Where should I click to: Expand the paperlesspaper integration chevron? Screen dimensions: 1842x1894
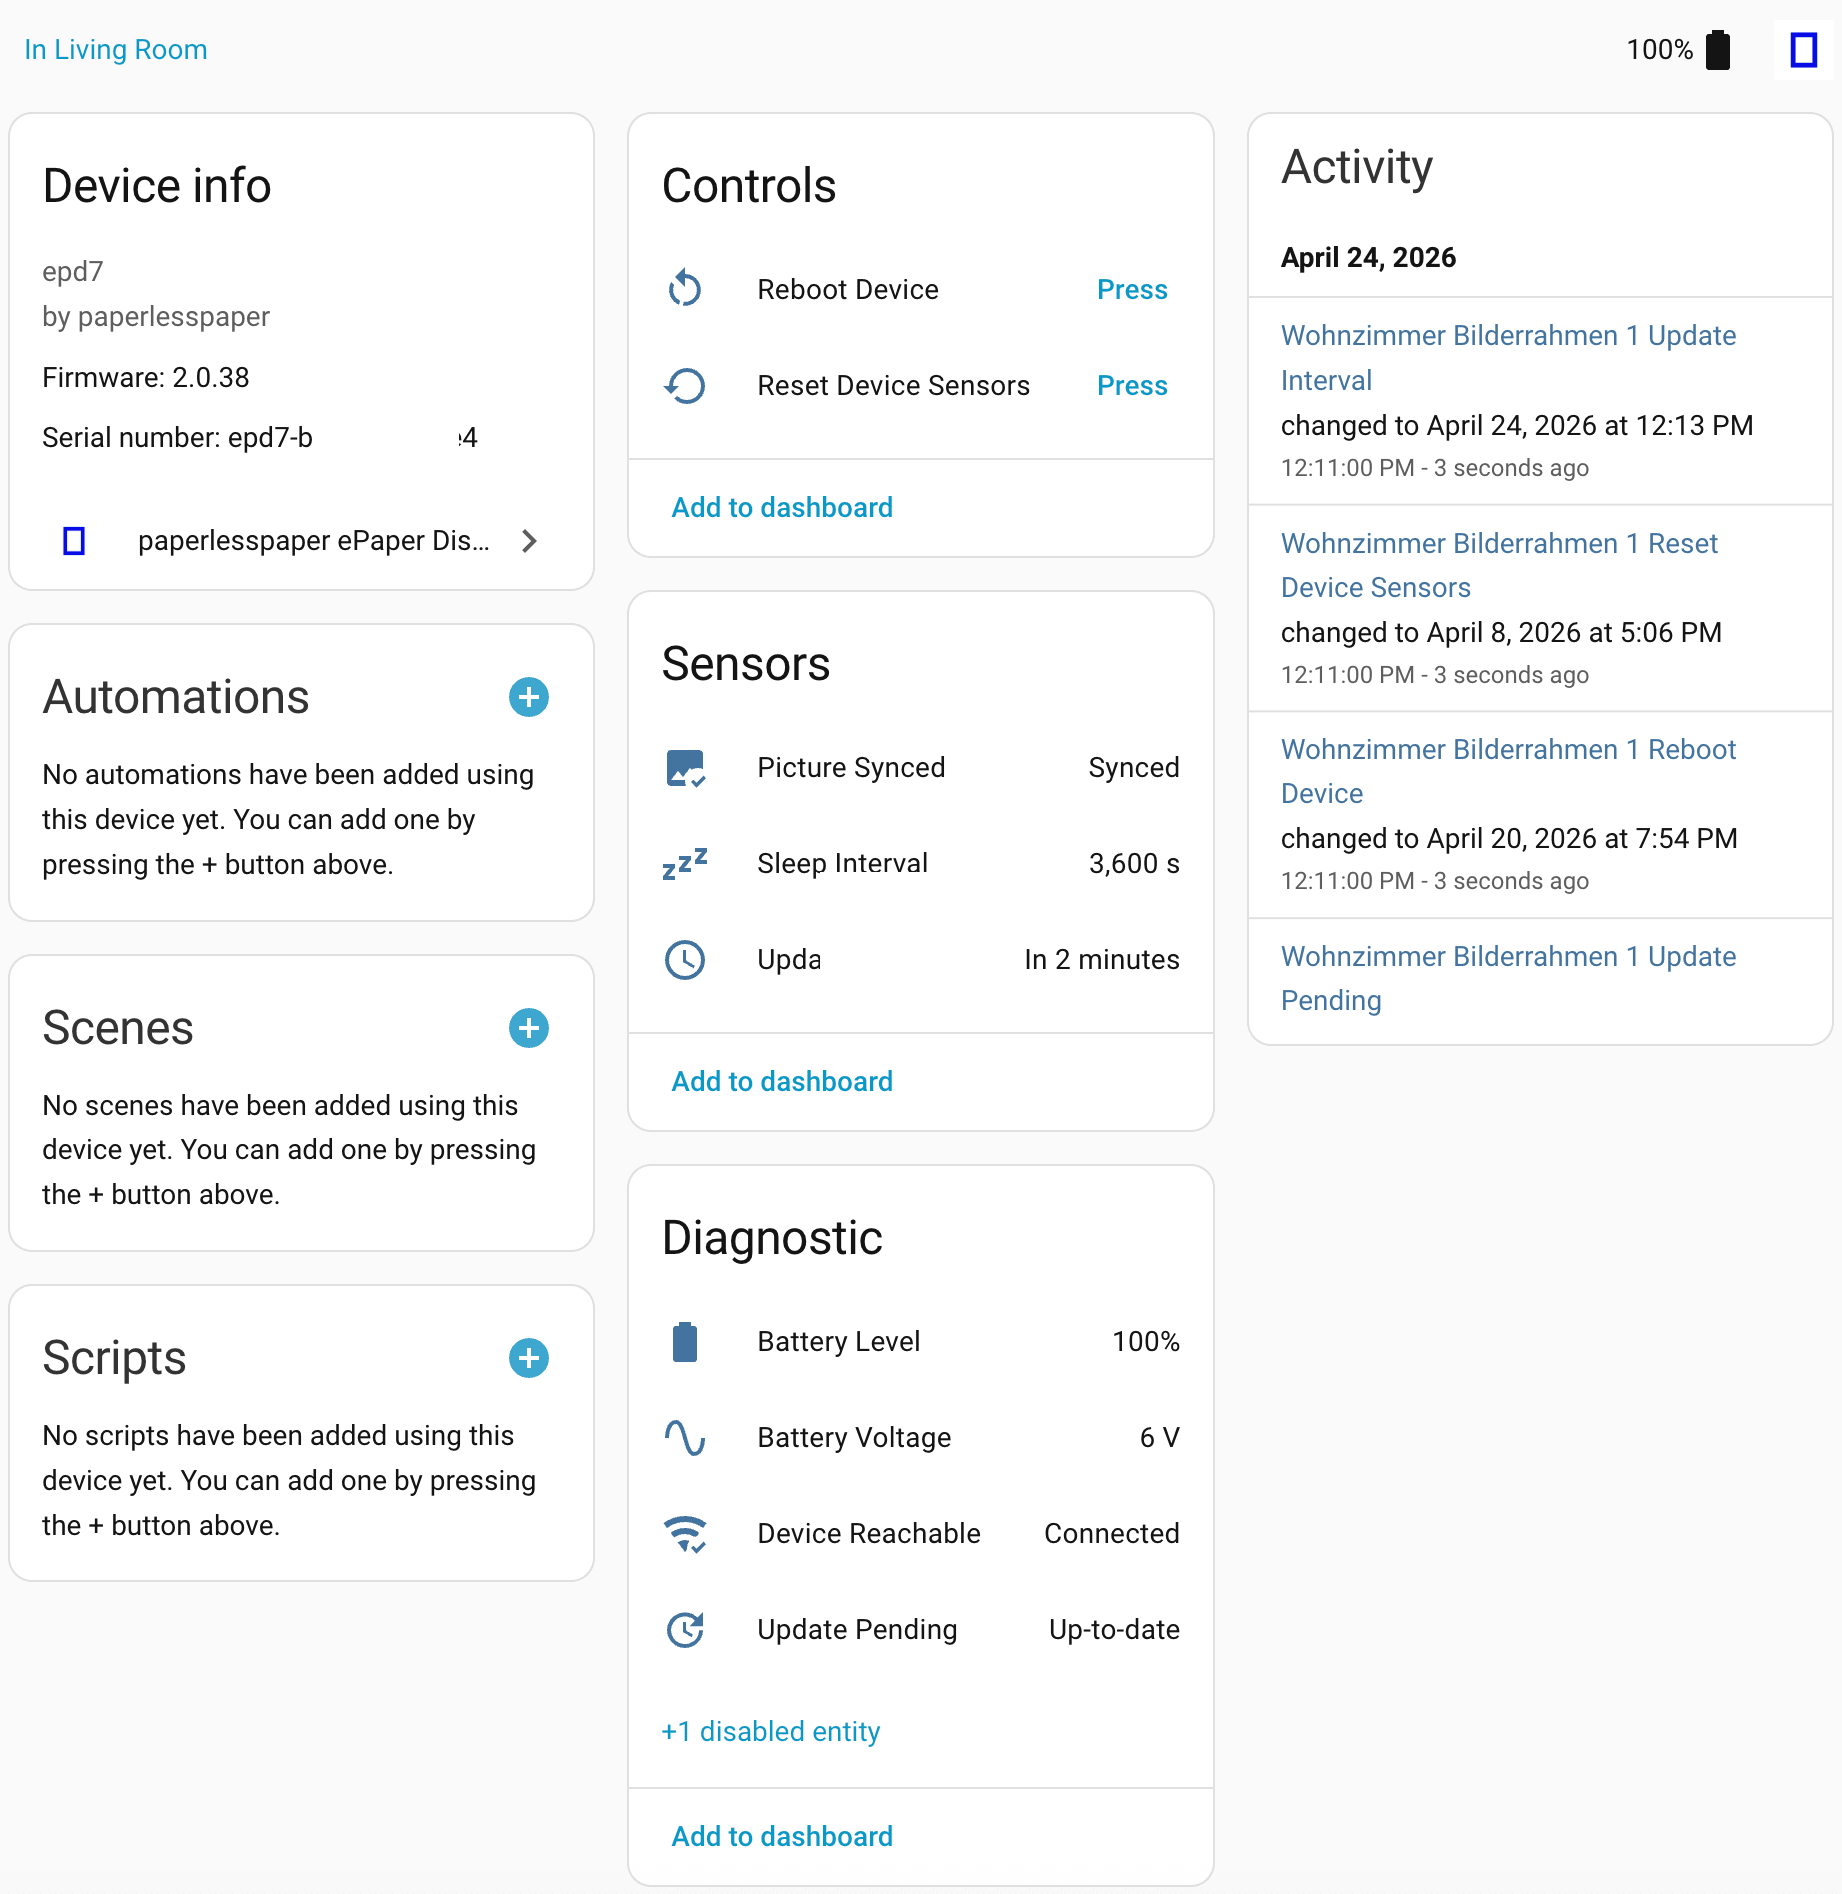[529, 541]
